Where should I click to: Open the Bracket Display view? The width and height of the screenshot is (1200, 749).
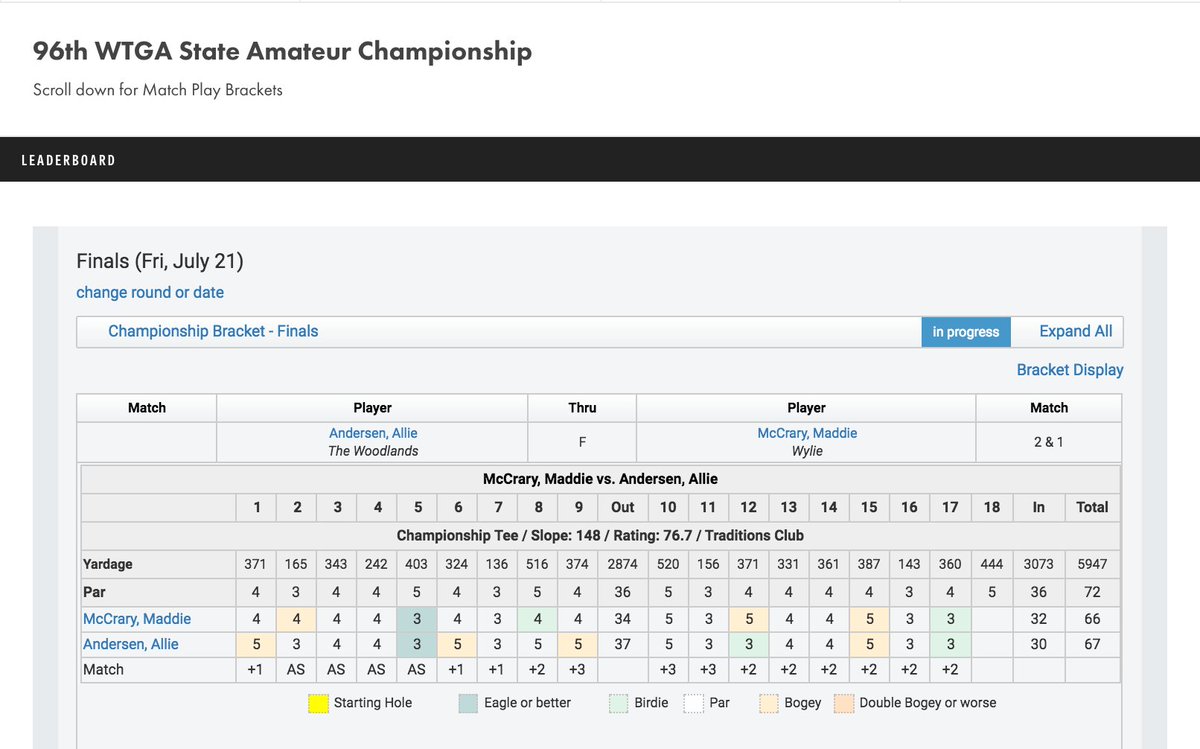tap(1070, 369)
